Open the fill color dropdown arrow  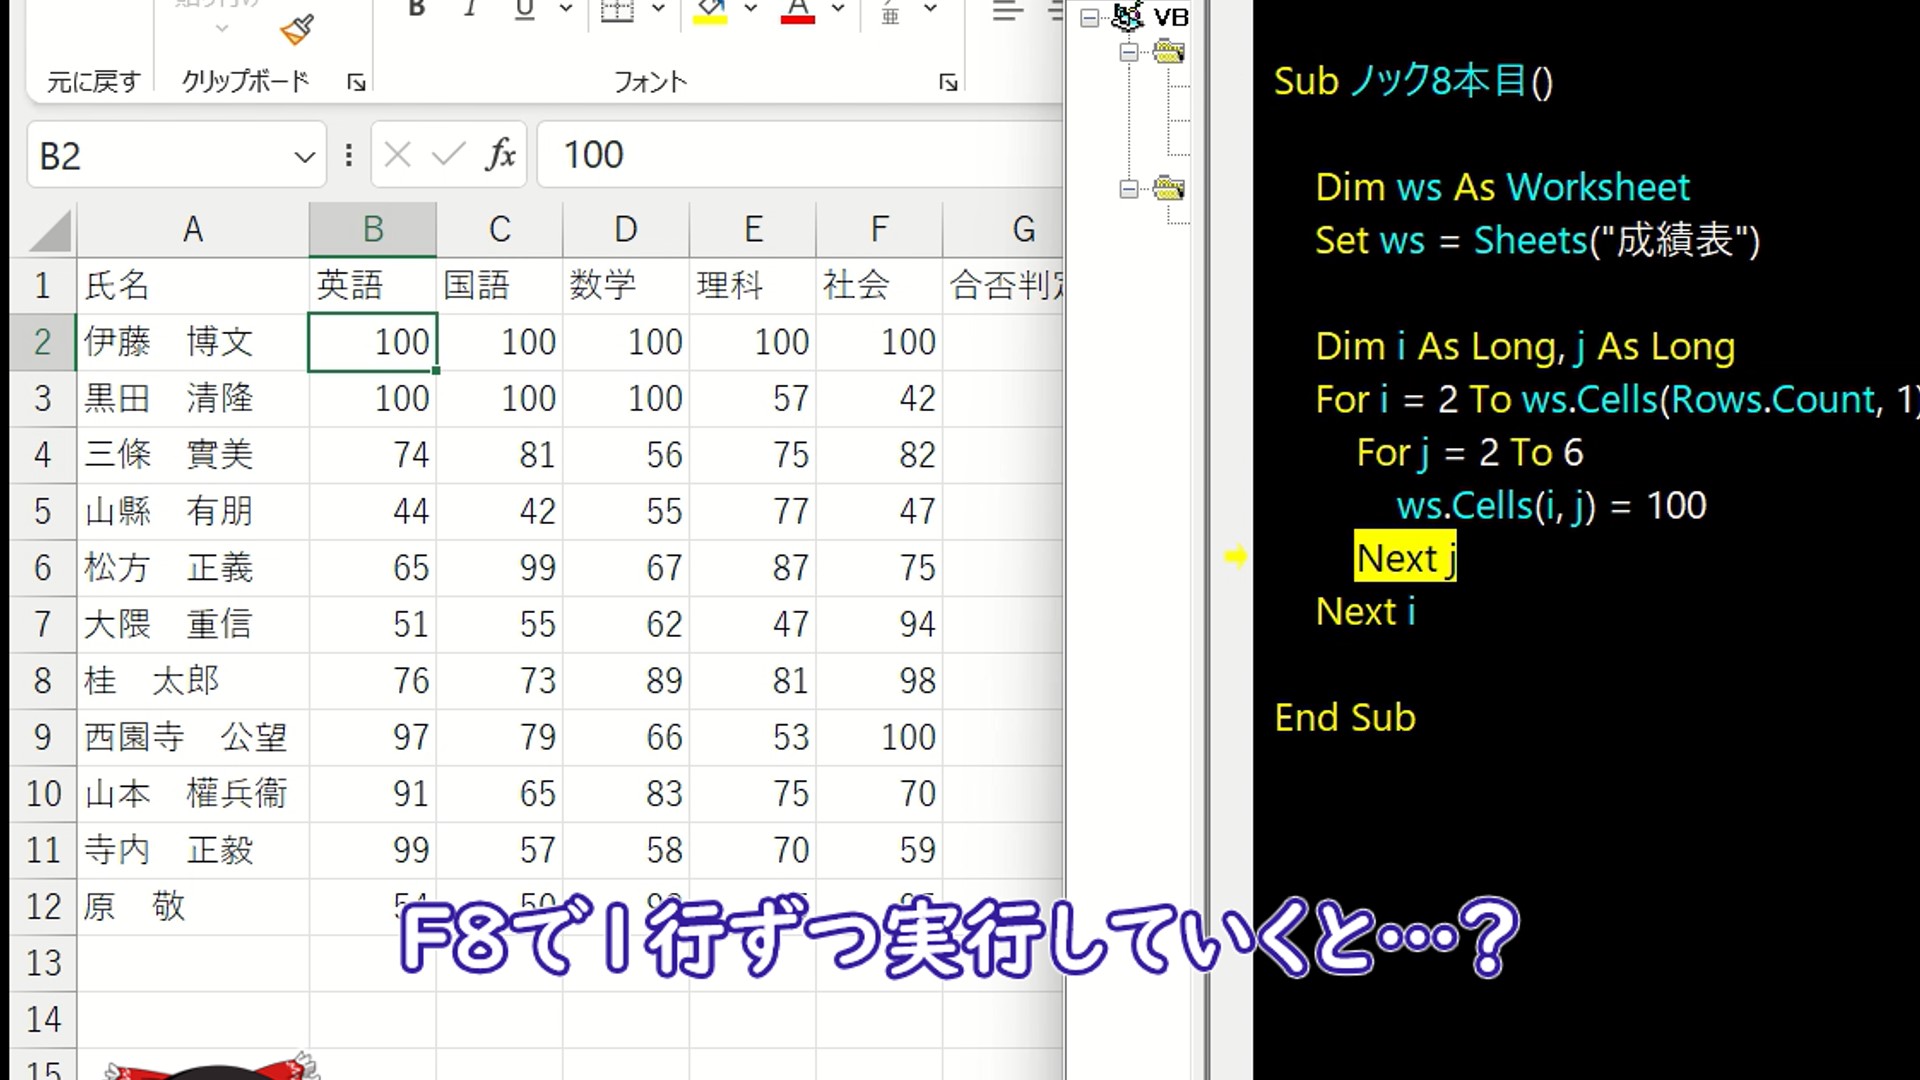(x=751, y=9)
